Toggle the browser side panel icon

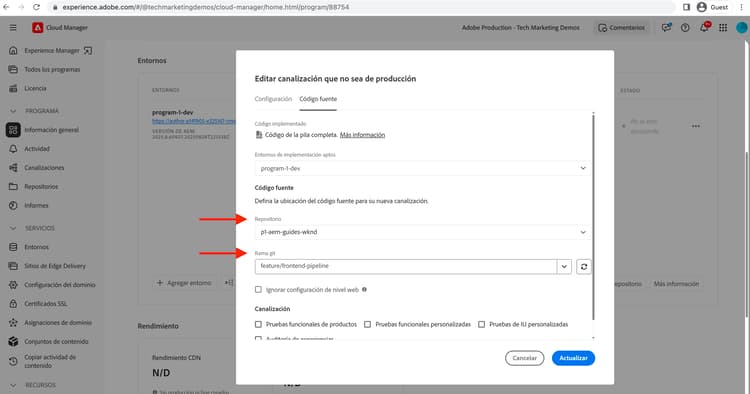686,7
